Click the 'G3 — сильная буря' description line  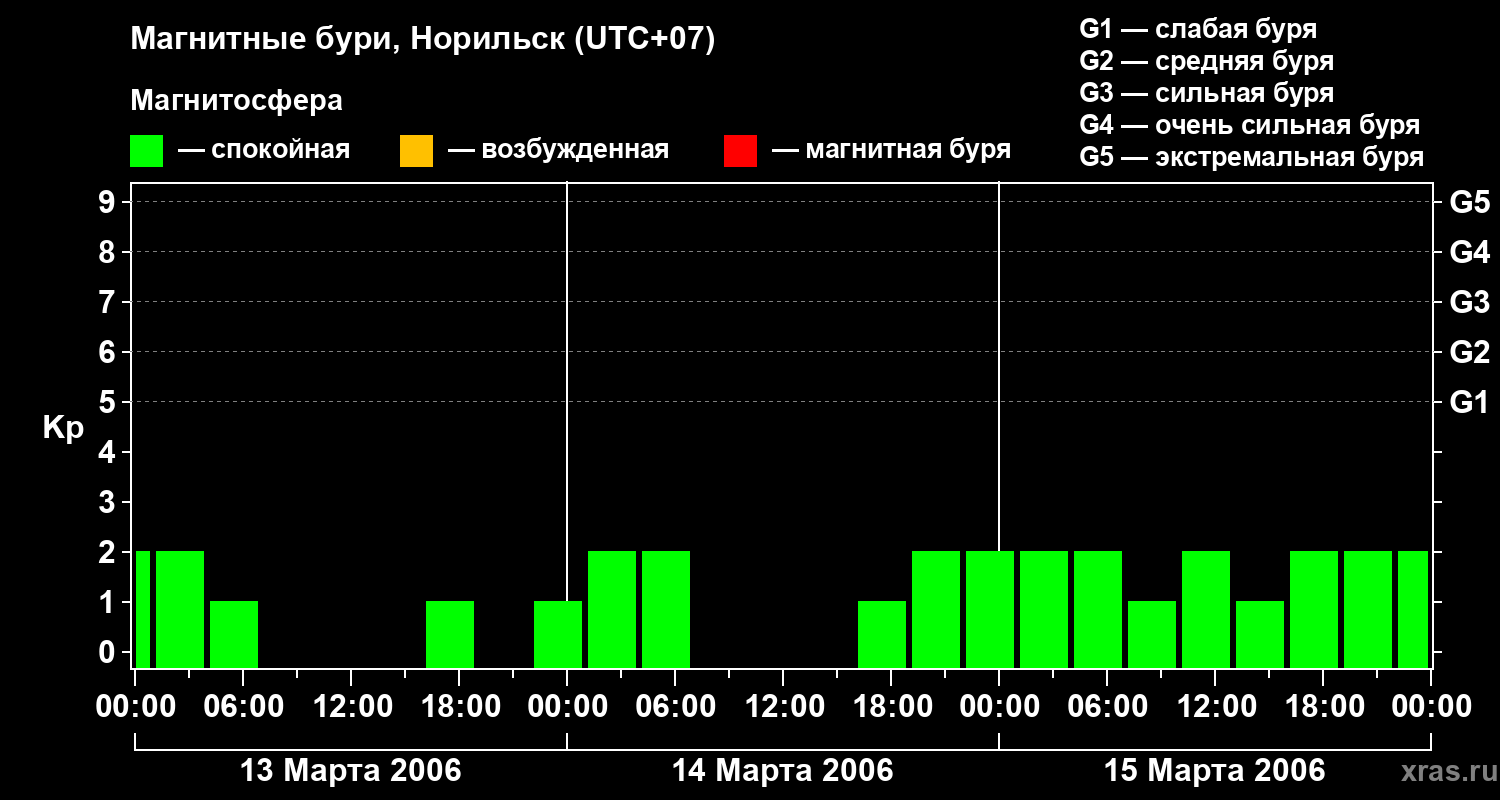pos(1207,93)
